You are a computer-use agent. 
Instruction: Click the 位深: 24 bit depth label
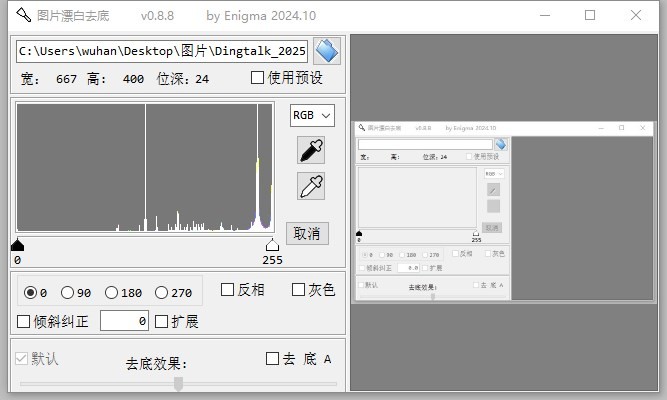183,79
